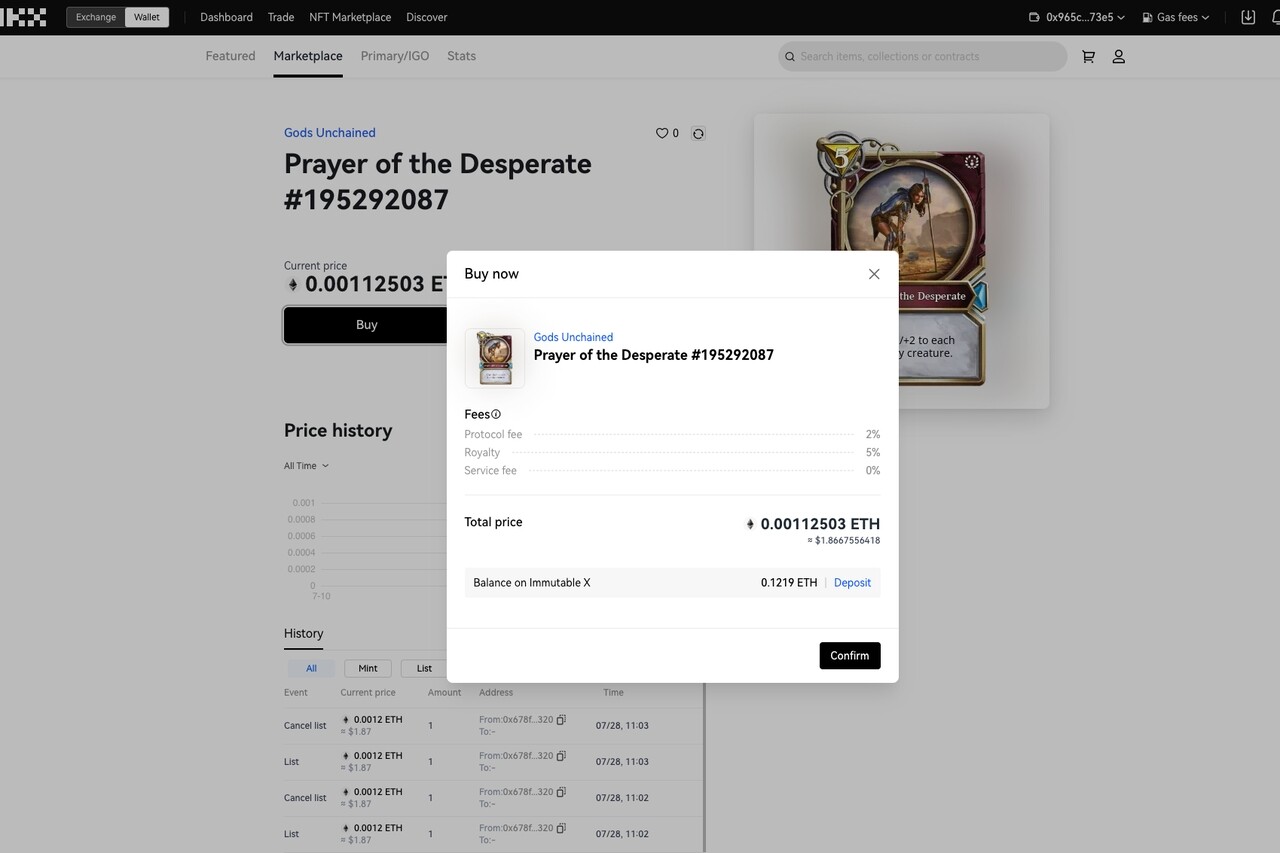Confirm the purchase
The height and width of the screenshot is (853, 1280).
(850, 655)
